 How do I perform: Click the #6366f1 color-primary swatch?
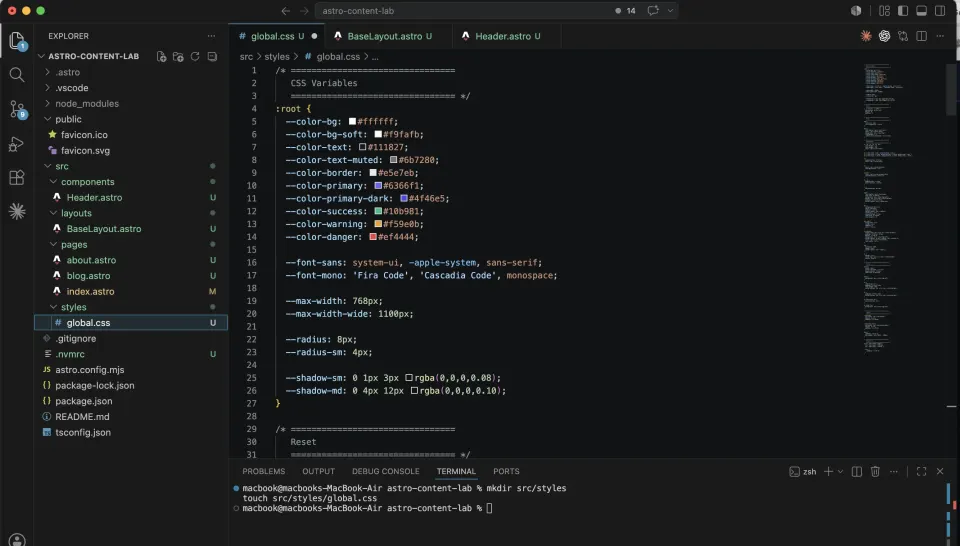coord(378,185)
